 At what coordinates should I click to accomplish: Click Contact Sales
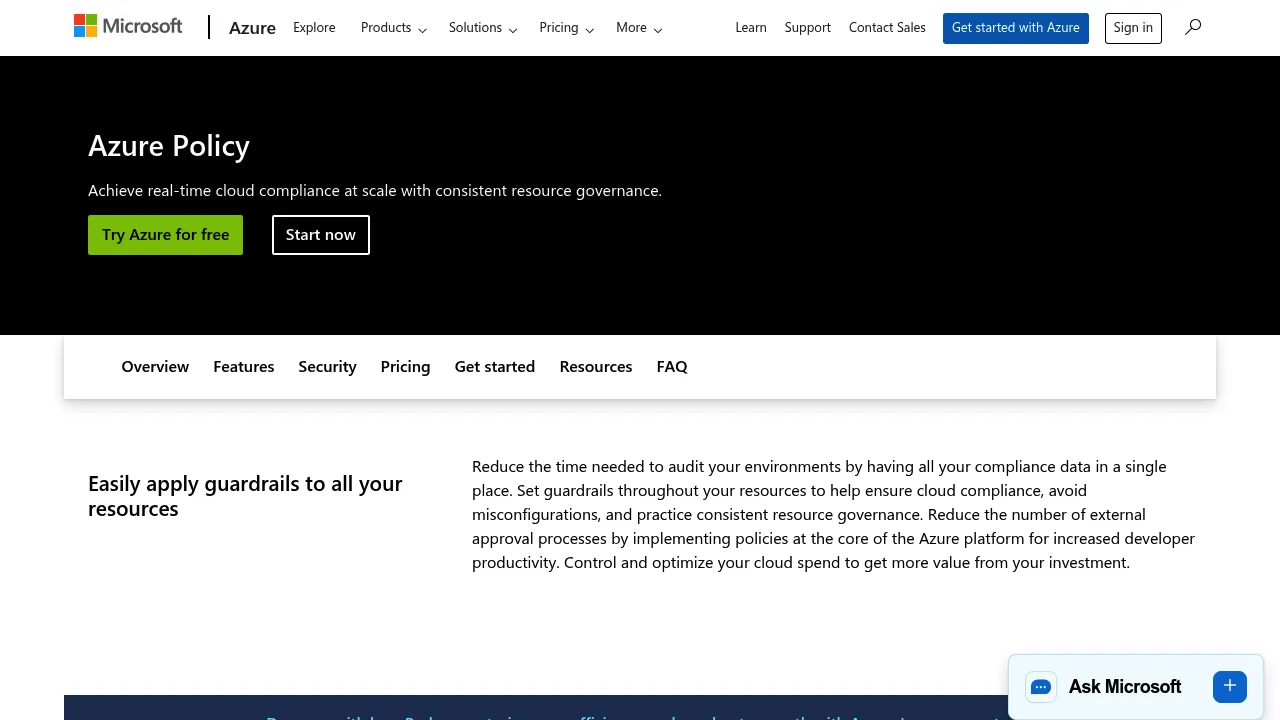pyautogui.click(x=887, y=28)
